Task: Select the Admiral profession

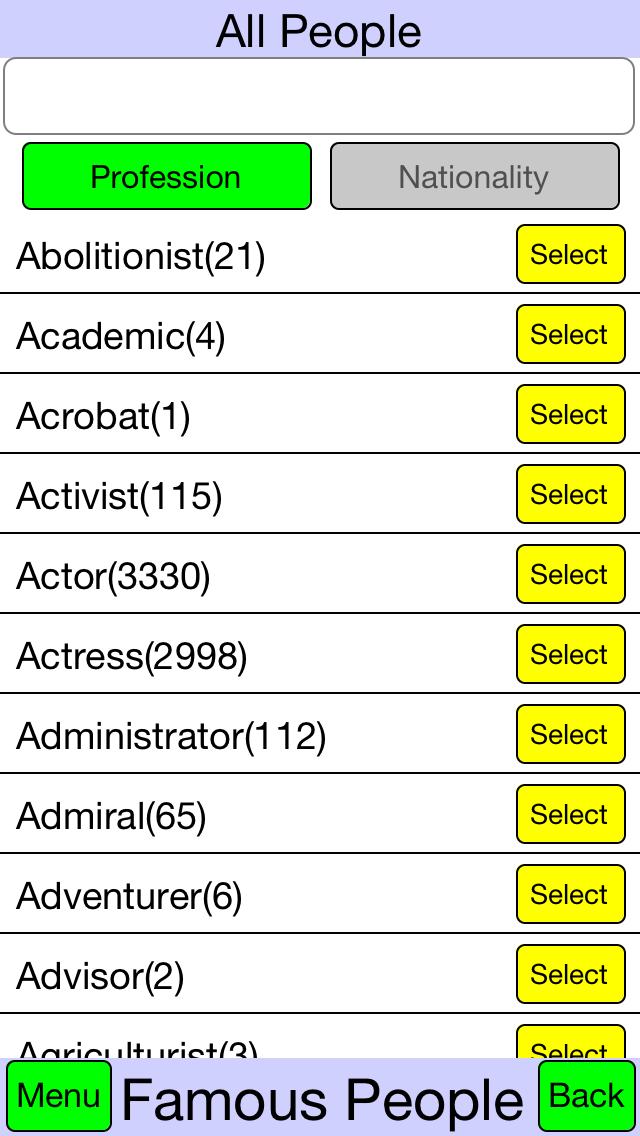Action: [570, 815]
